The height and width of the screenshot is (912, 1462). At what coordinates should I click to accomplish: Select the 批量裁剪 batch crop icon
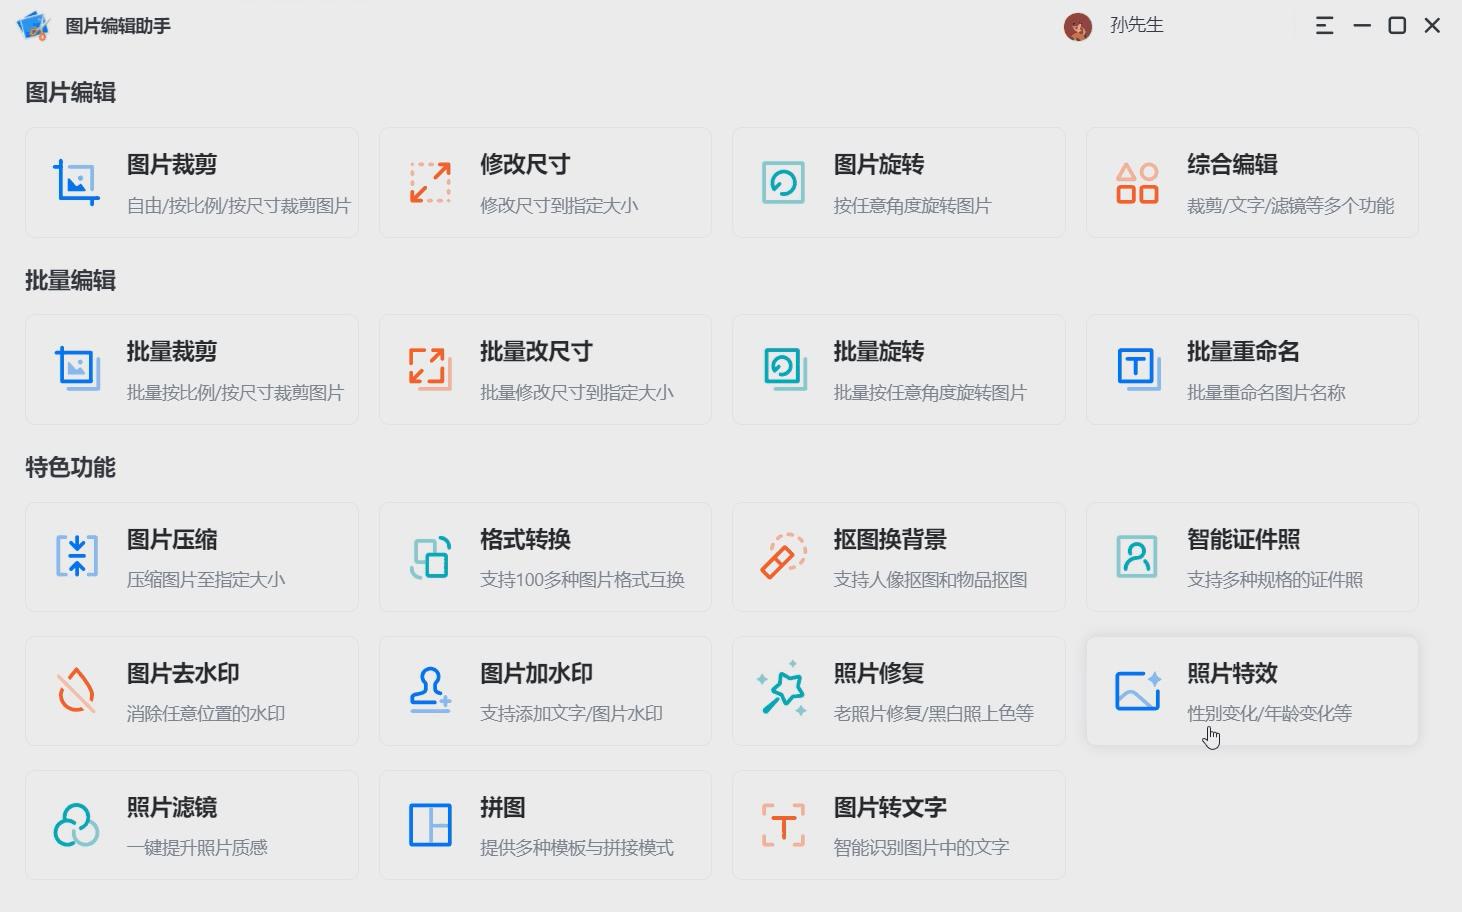pyautogui.click(x=76, y=369)
